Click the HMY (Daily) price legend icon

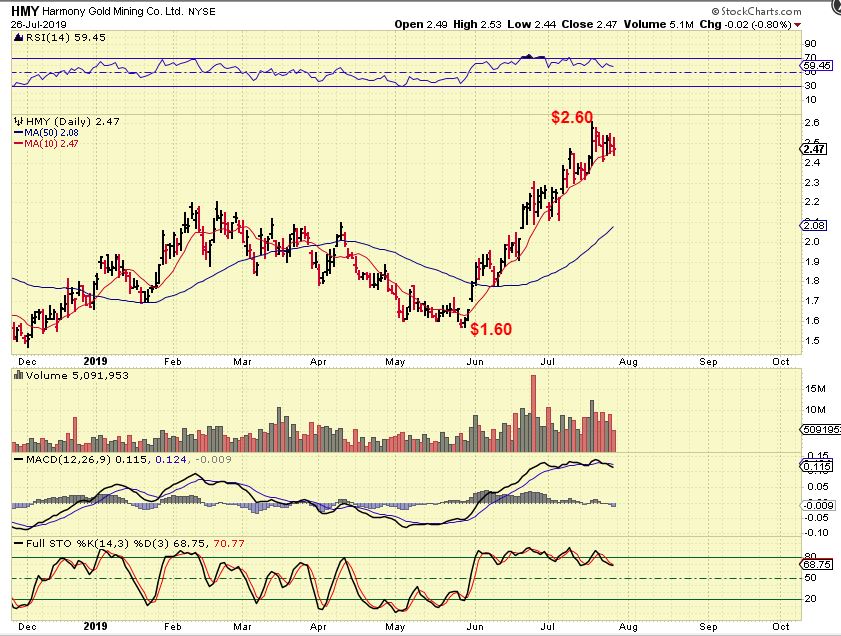pyautogui.click(x=19, y=121)
